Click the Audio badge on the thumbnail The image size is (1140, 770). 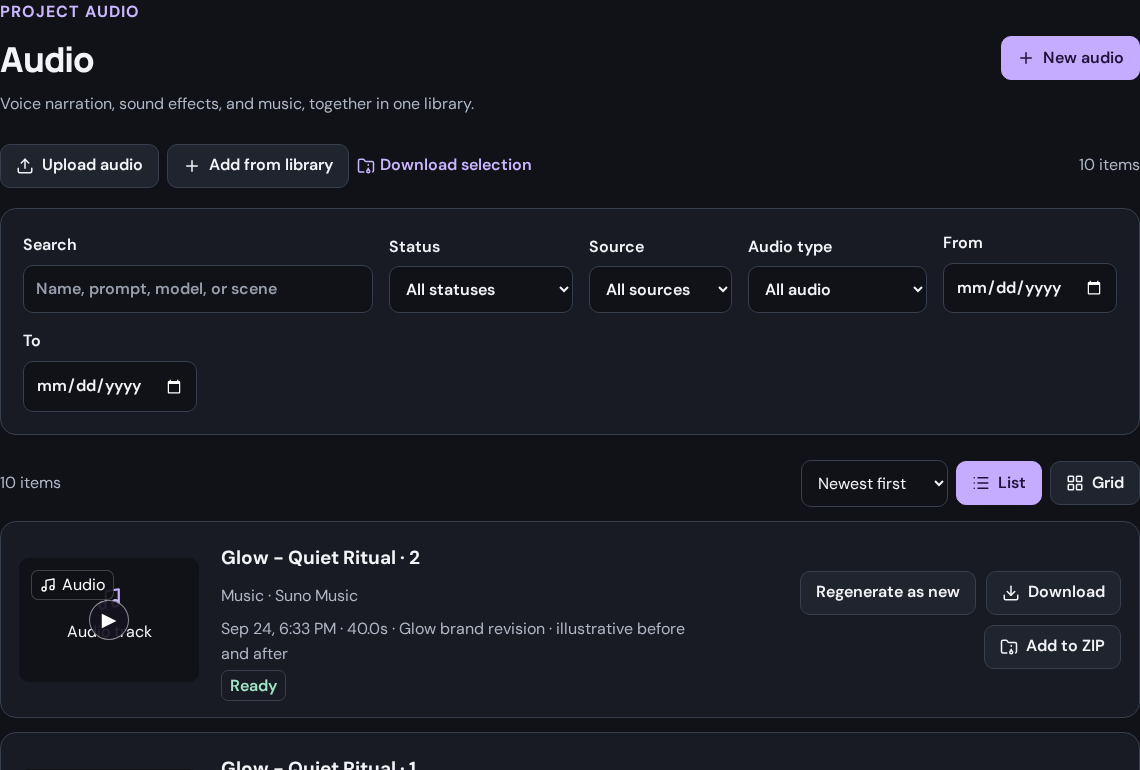73,585
